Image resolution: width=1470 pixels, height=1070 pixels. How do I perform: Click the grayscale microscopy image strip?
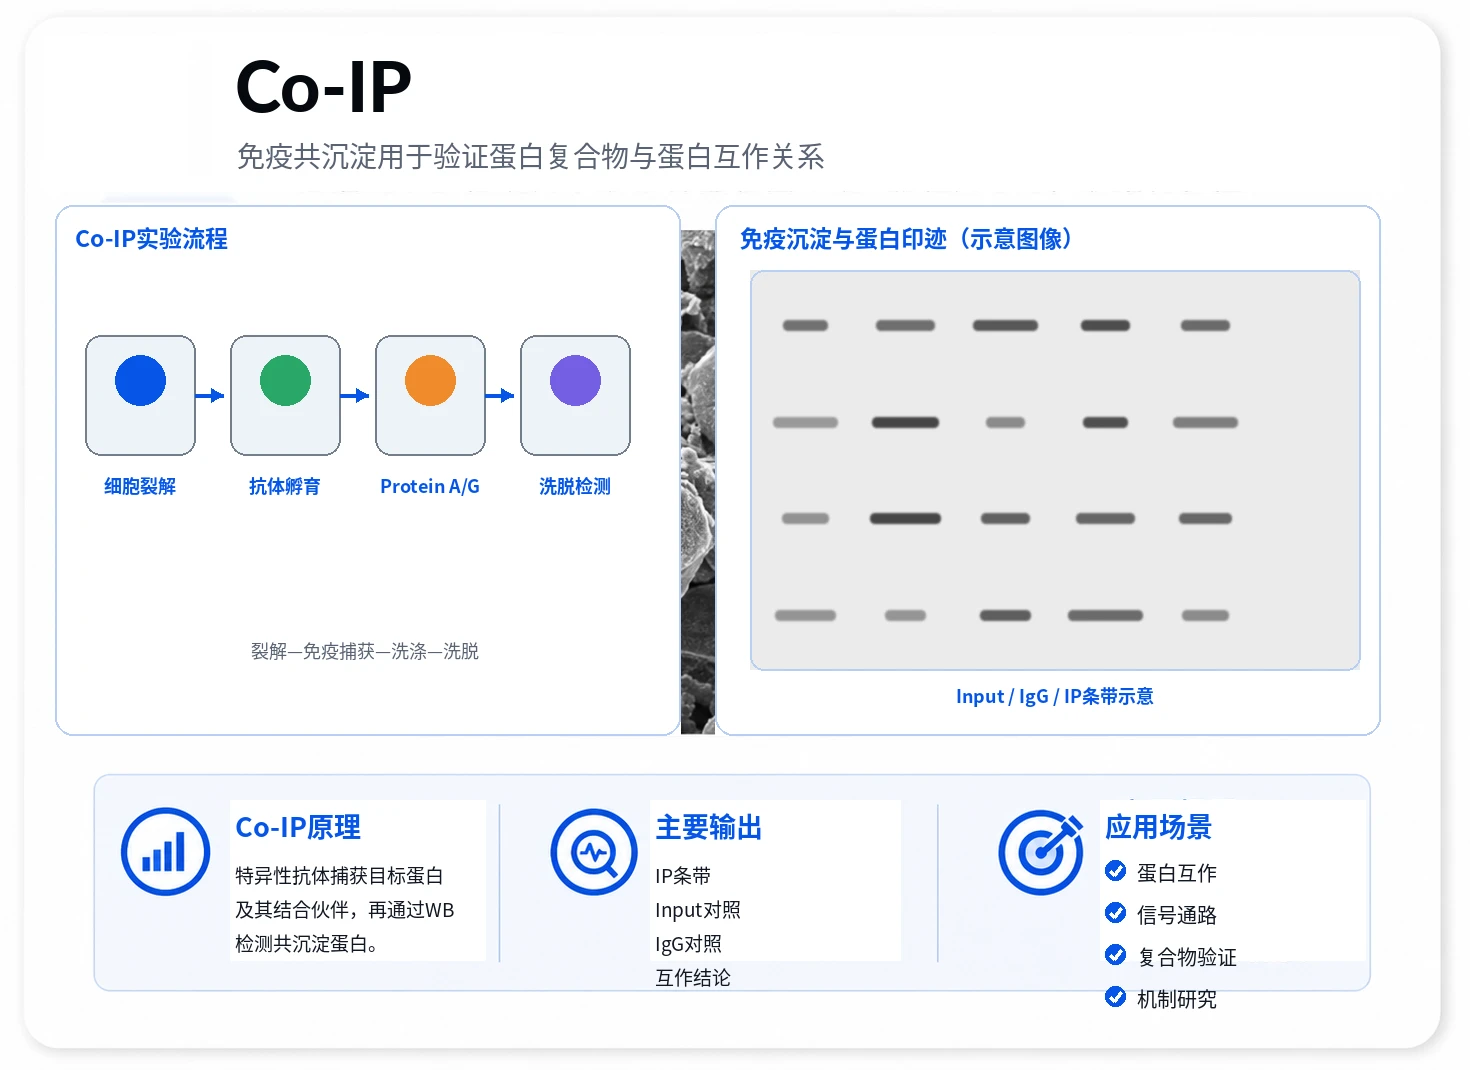coord(698,482)
